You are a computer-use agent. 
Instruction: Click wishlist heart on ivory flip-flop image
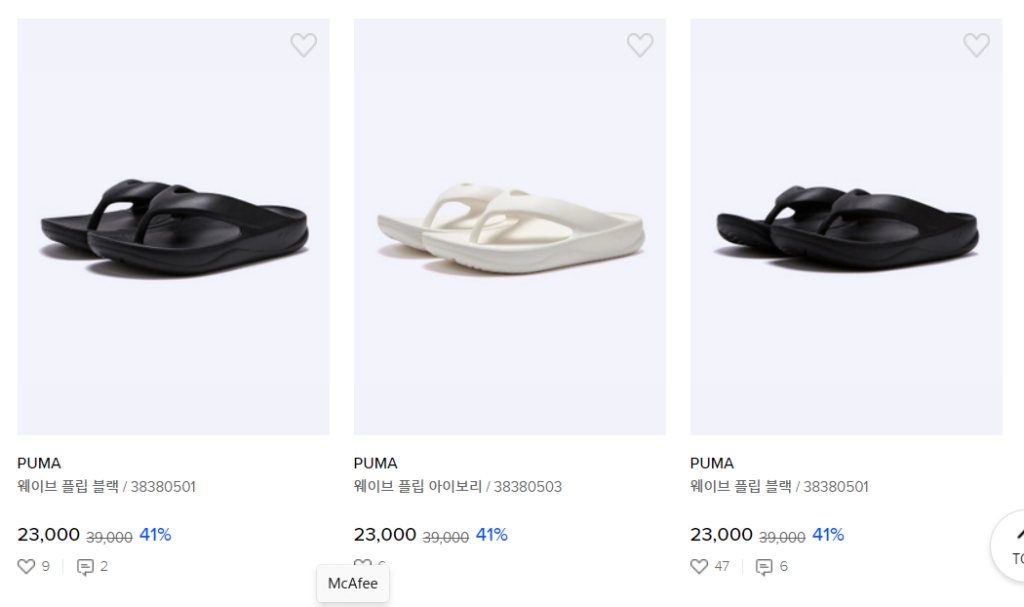click(640, 45)
